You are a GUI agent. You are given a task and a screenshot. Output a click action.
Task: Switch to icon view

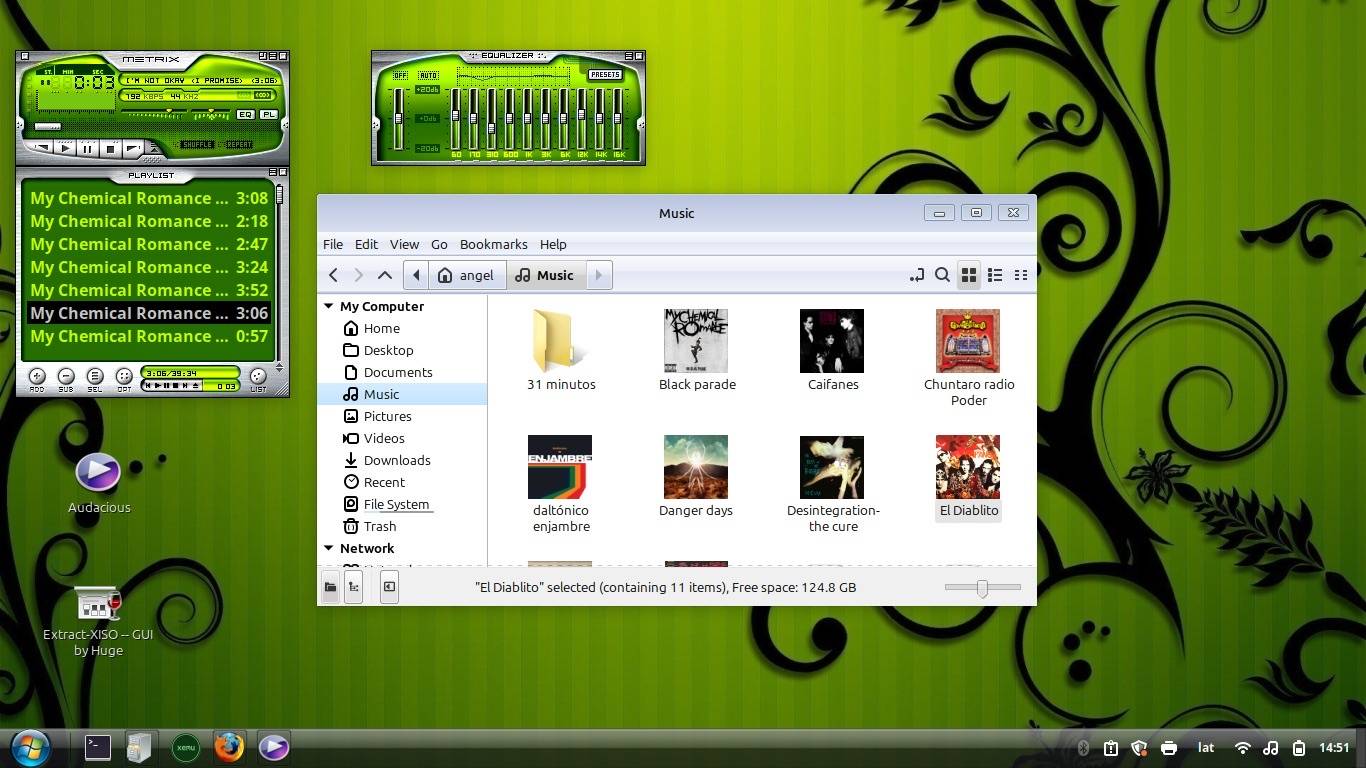(x=968, y=275)
